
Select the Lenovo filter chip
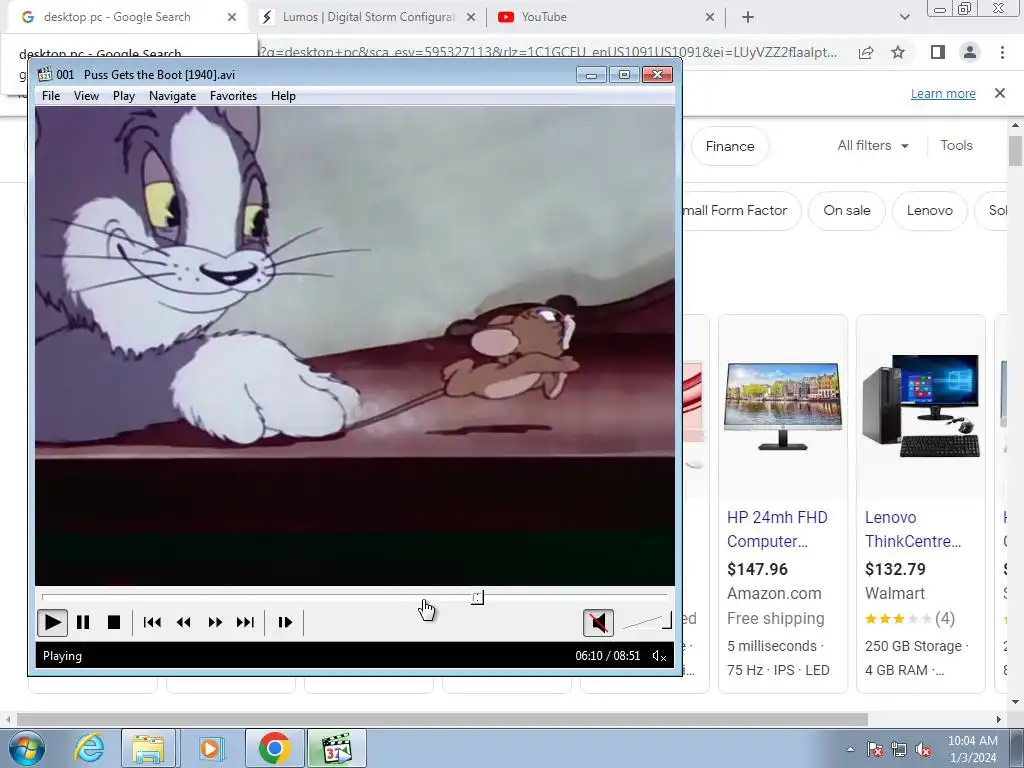(x=929, y=210)
